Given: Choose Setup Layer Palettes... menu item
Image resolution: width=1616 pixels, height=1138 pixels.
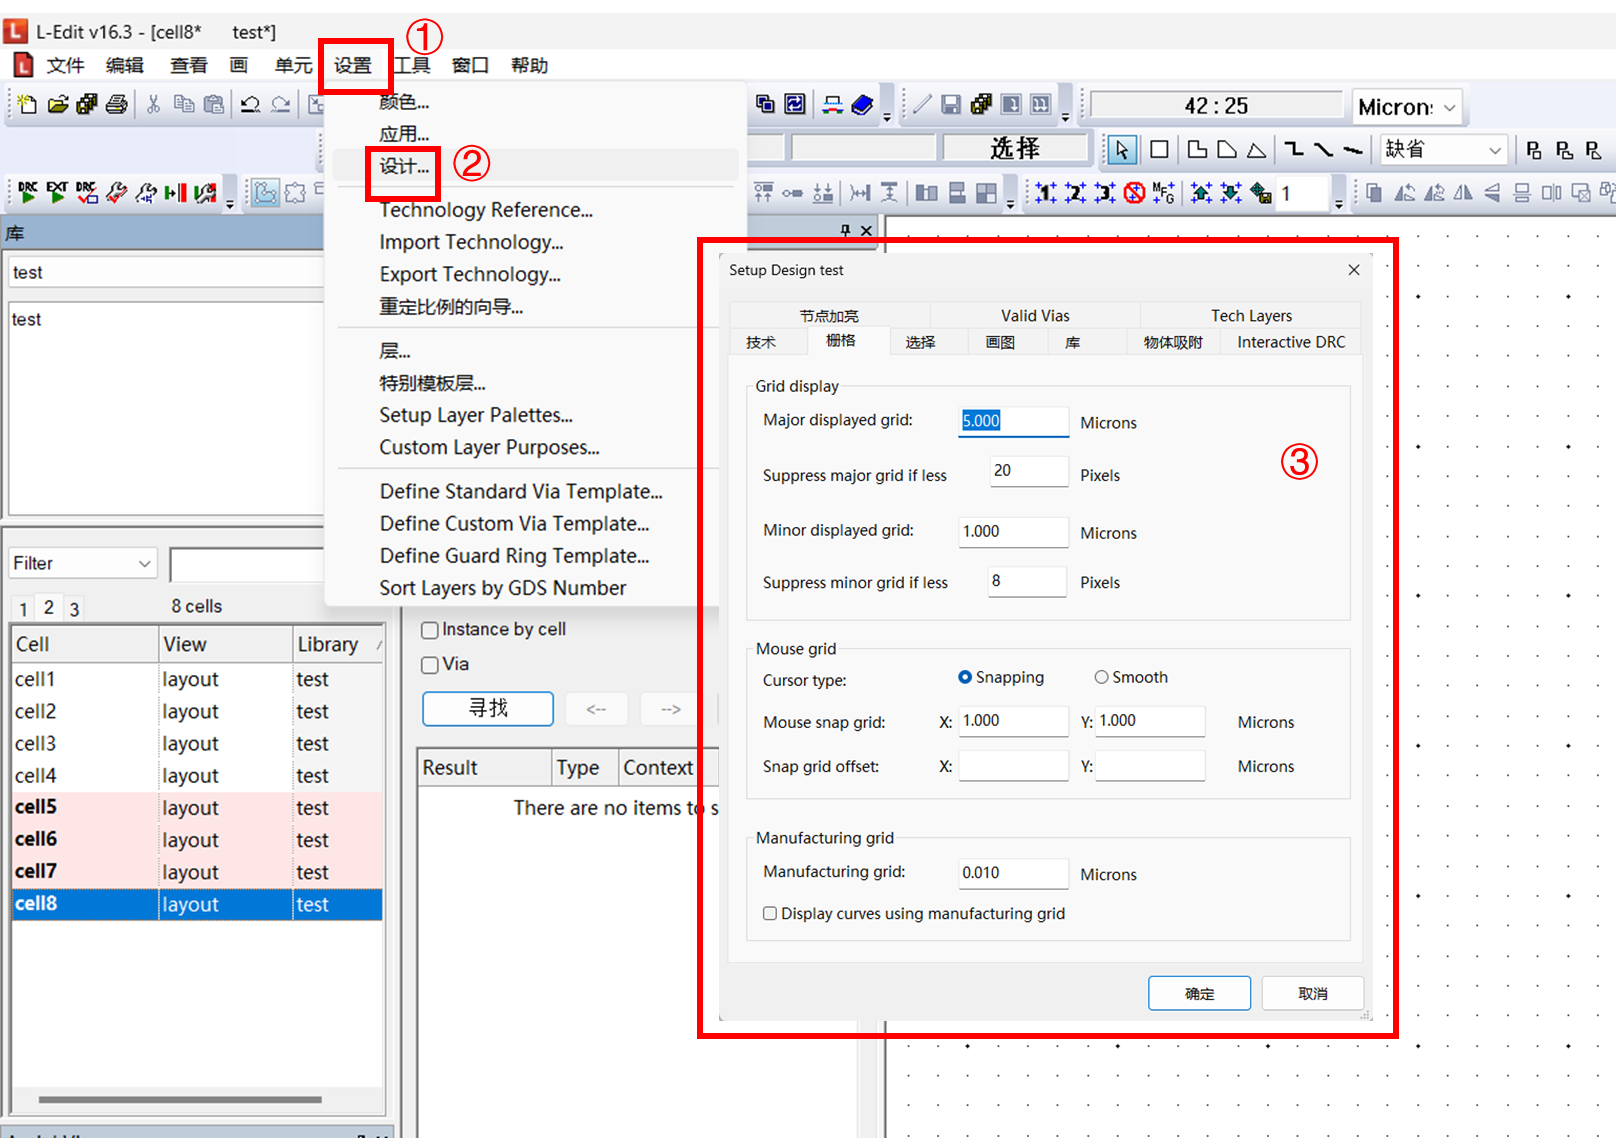Looking at the screenshot, I should 476,415.
